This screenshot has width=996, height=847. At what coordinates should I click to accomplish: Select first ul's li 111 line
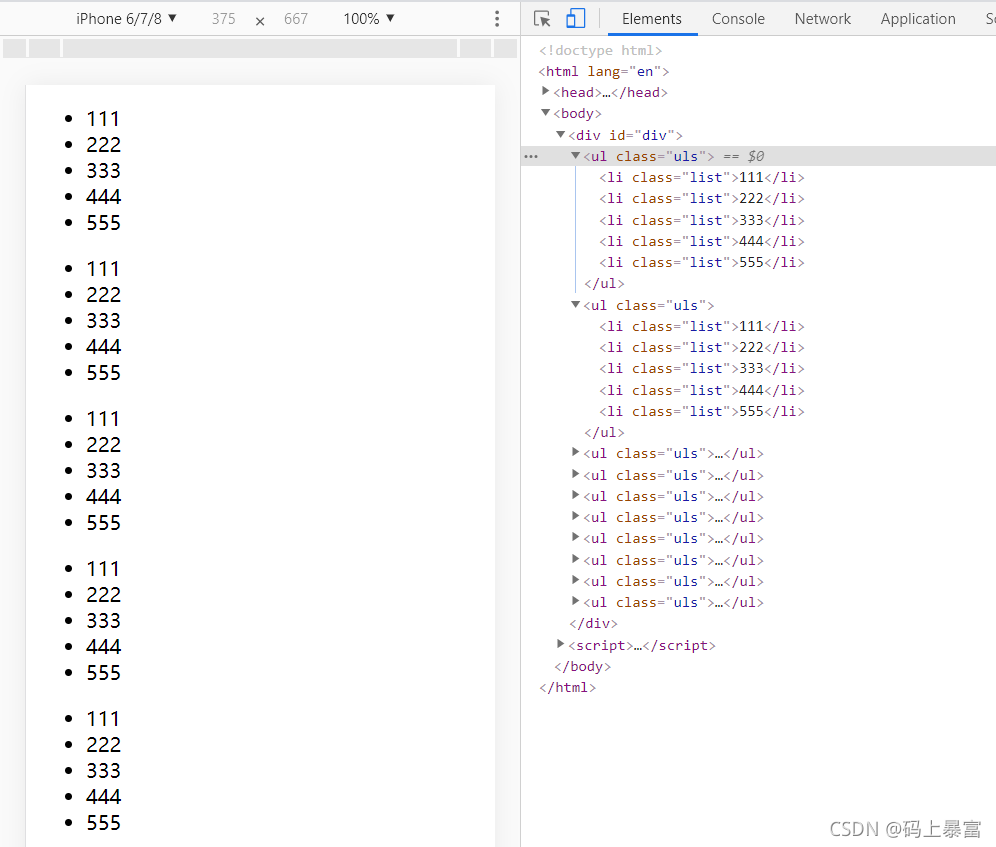coord(702,177)
